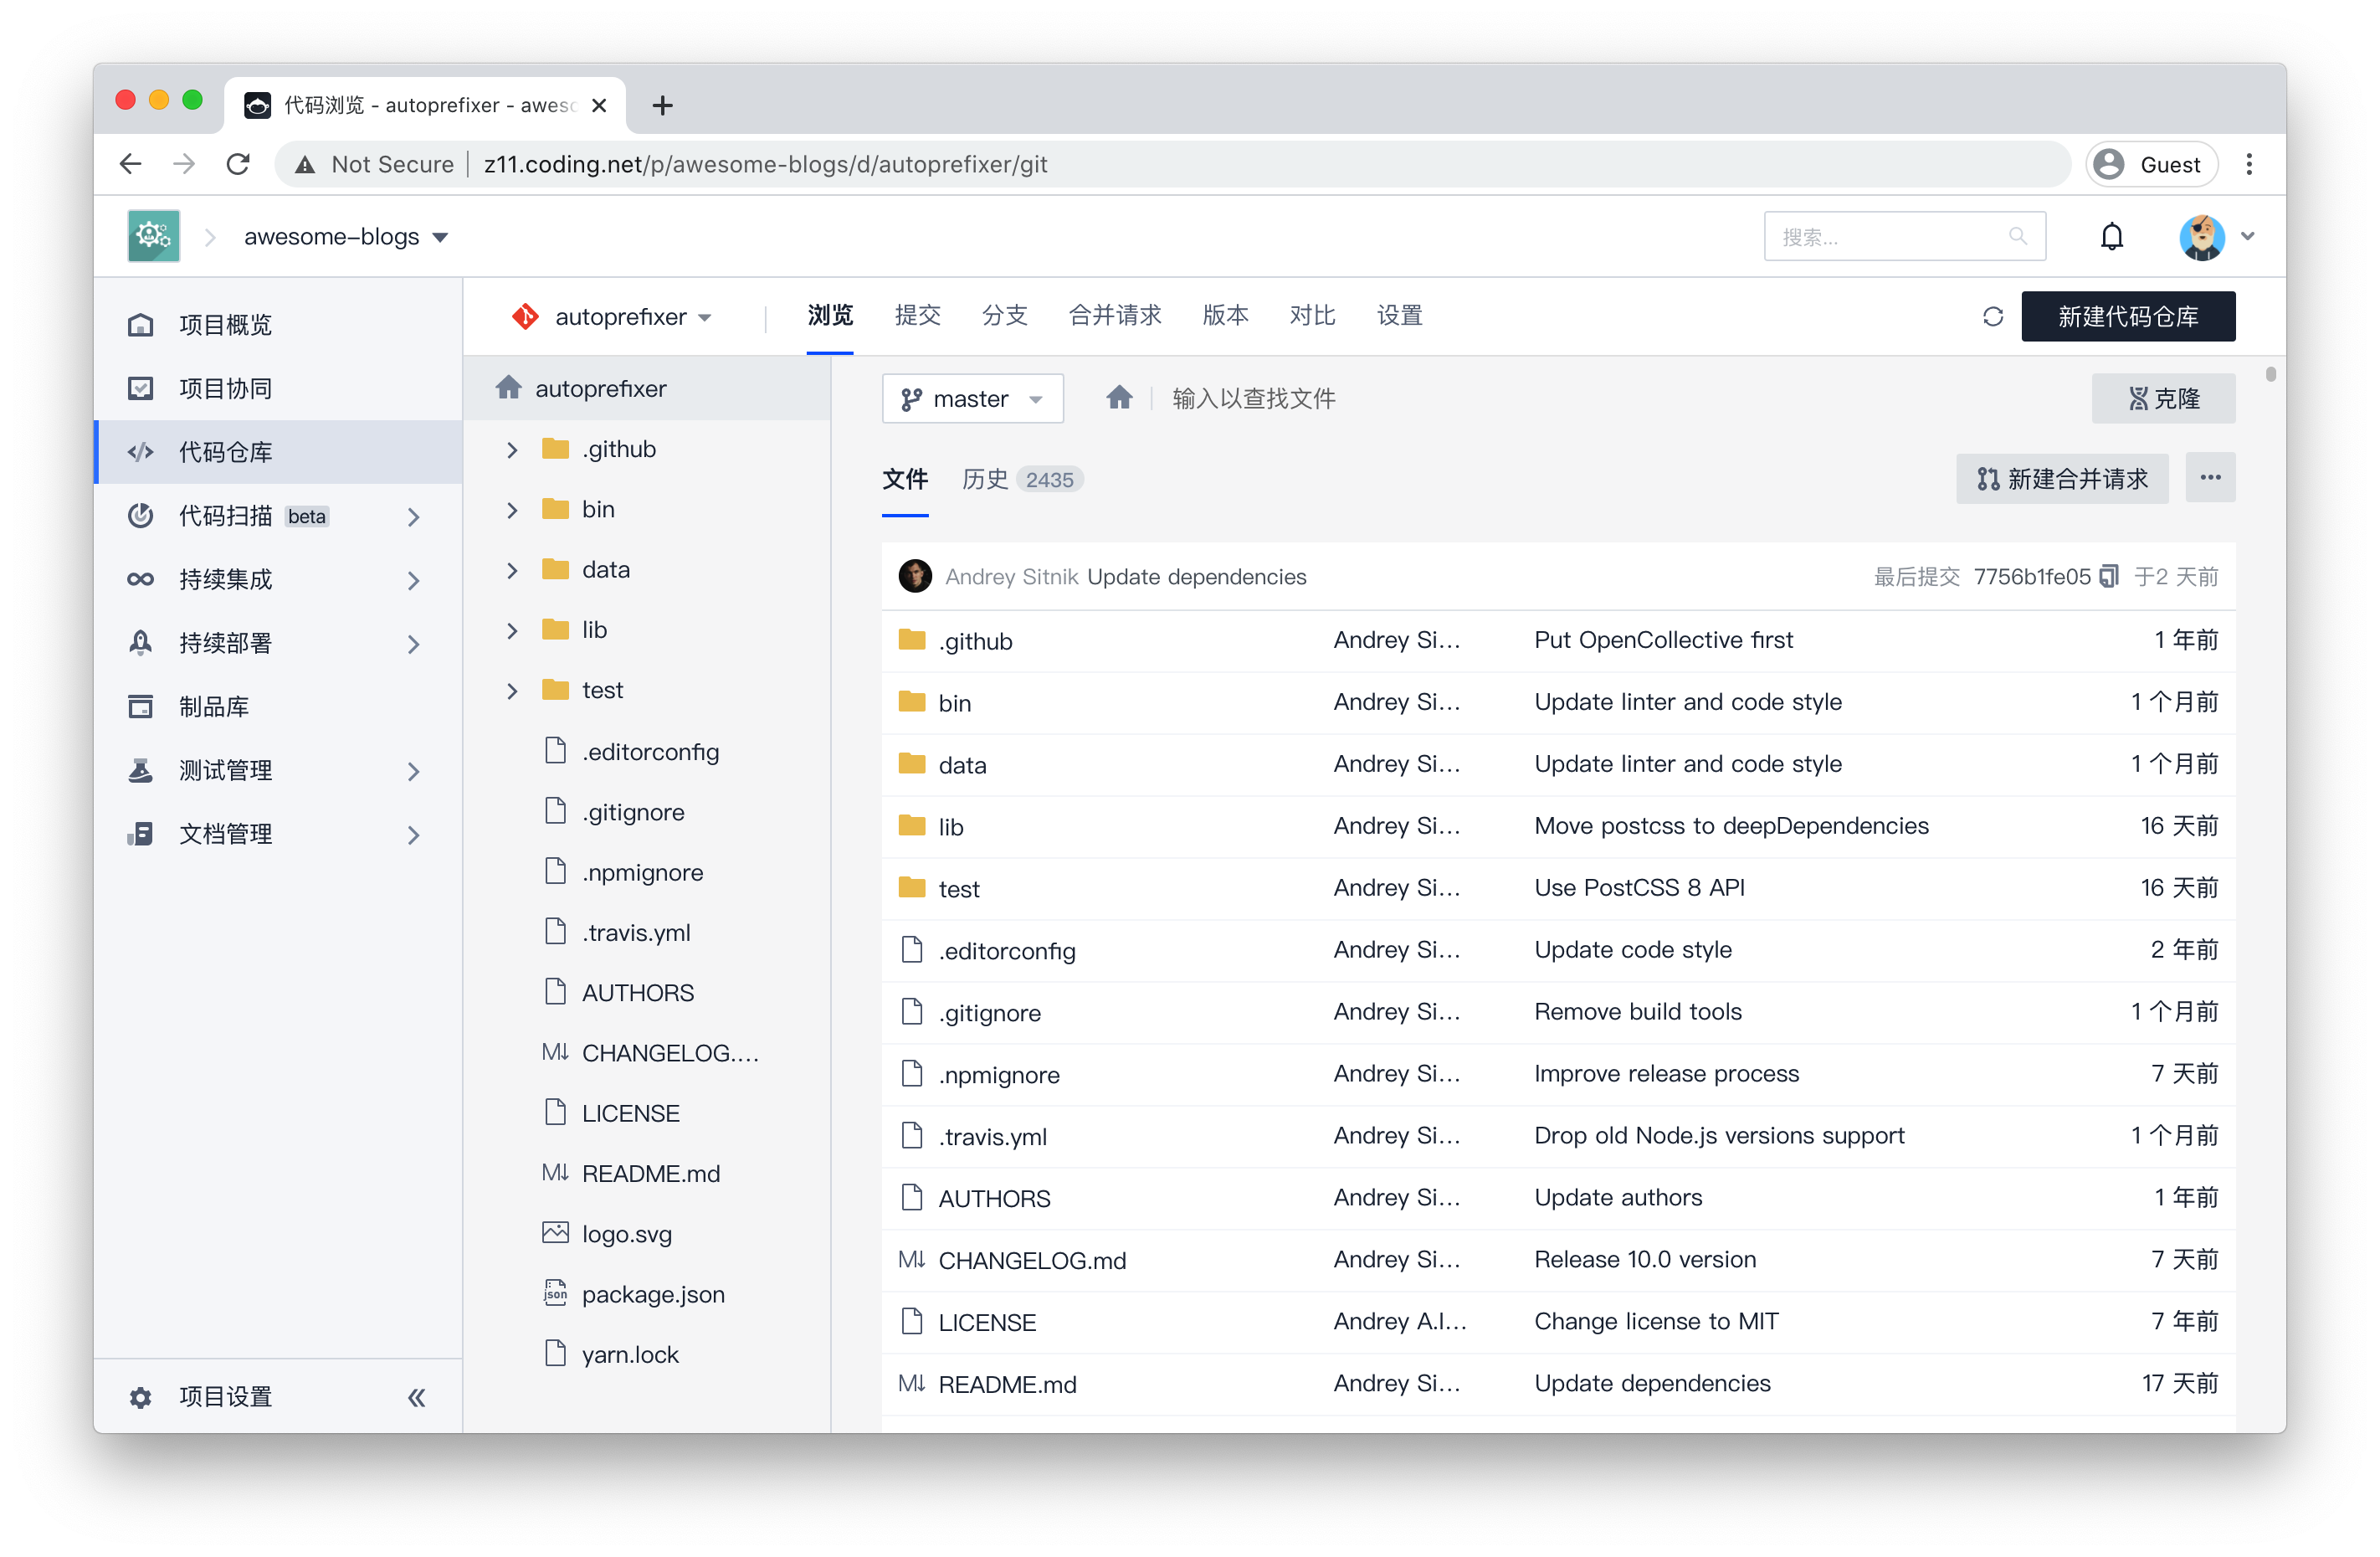Screen dimensions: 2380x1557
Task: Open the autoprefixer repository dropdown
Action: click(x=612, y=317)
